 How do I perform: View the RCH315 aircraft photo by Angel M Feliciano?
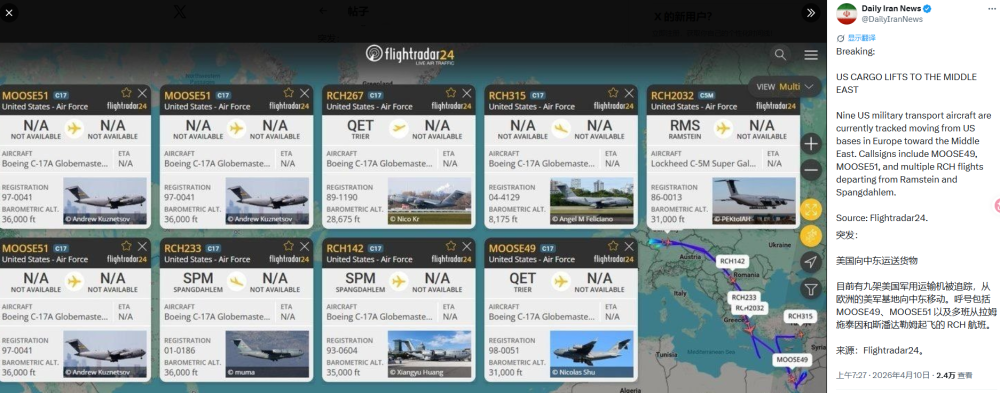tap(592, 200)
